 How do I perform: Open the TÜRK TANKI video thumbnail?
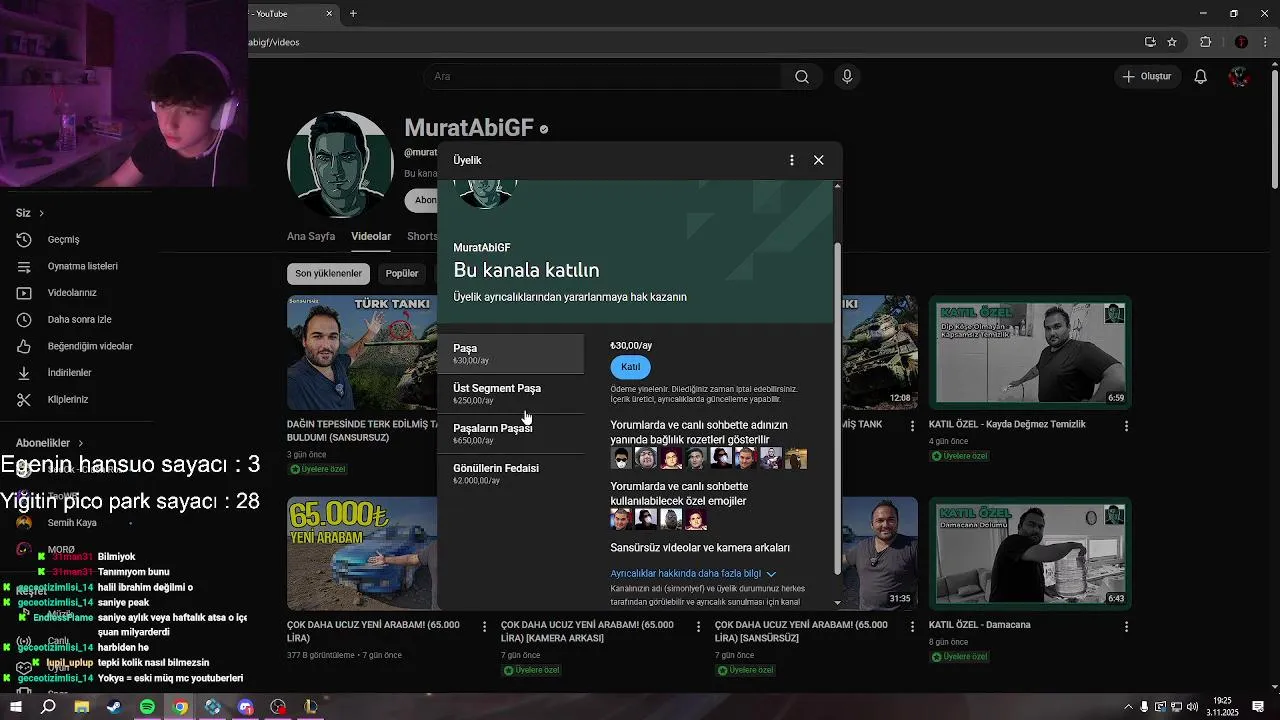point(362,352)
